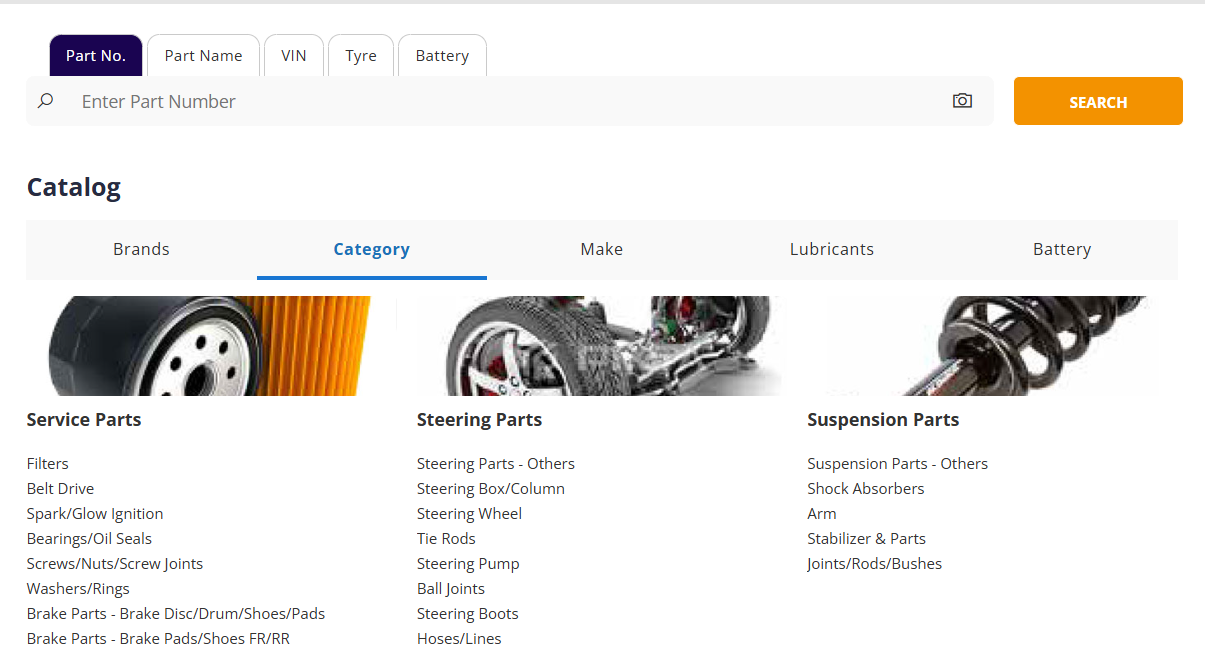Choose the Tyre search tab
Image resolution: width=1205 pixels, height=655 pixels.
click(361, 56)
